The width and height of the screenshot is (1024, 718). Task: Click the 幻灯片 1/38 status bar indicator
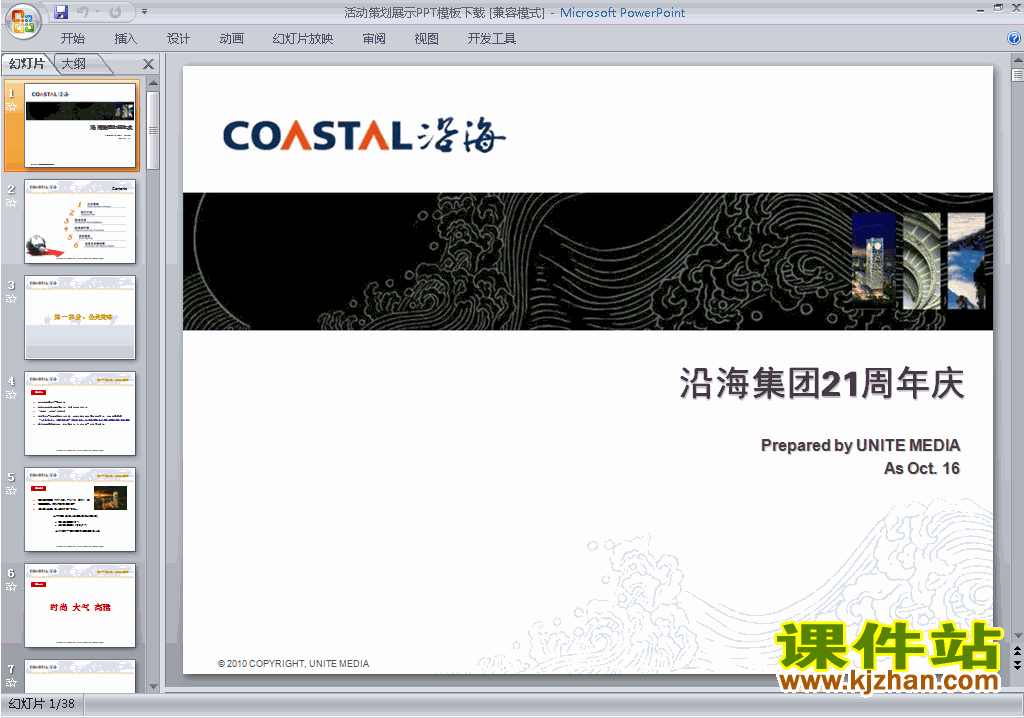pos(42,704)
